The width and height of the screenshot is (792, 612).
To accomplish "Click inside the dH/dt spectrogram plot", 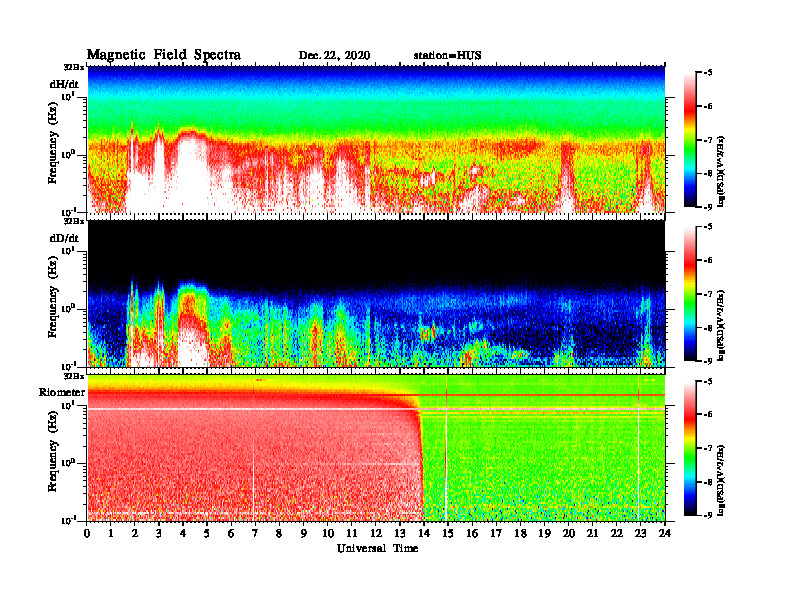I will (x=376, y=139).
